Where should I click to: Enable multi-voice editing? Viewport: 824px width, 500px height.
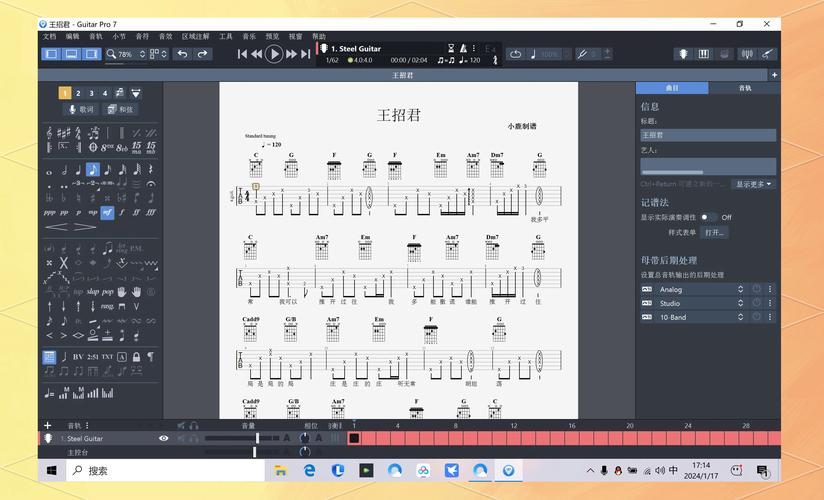tap(120, 93)
